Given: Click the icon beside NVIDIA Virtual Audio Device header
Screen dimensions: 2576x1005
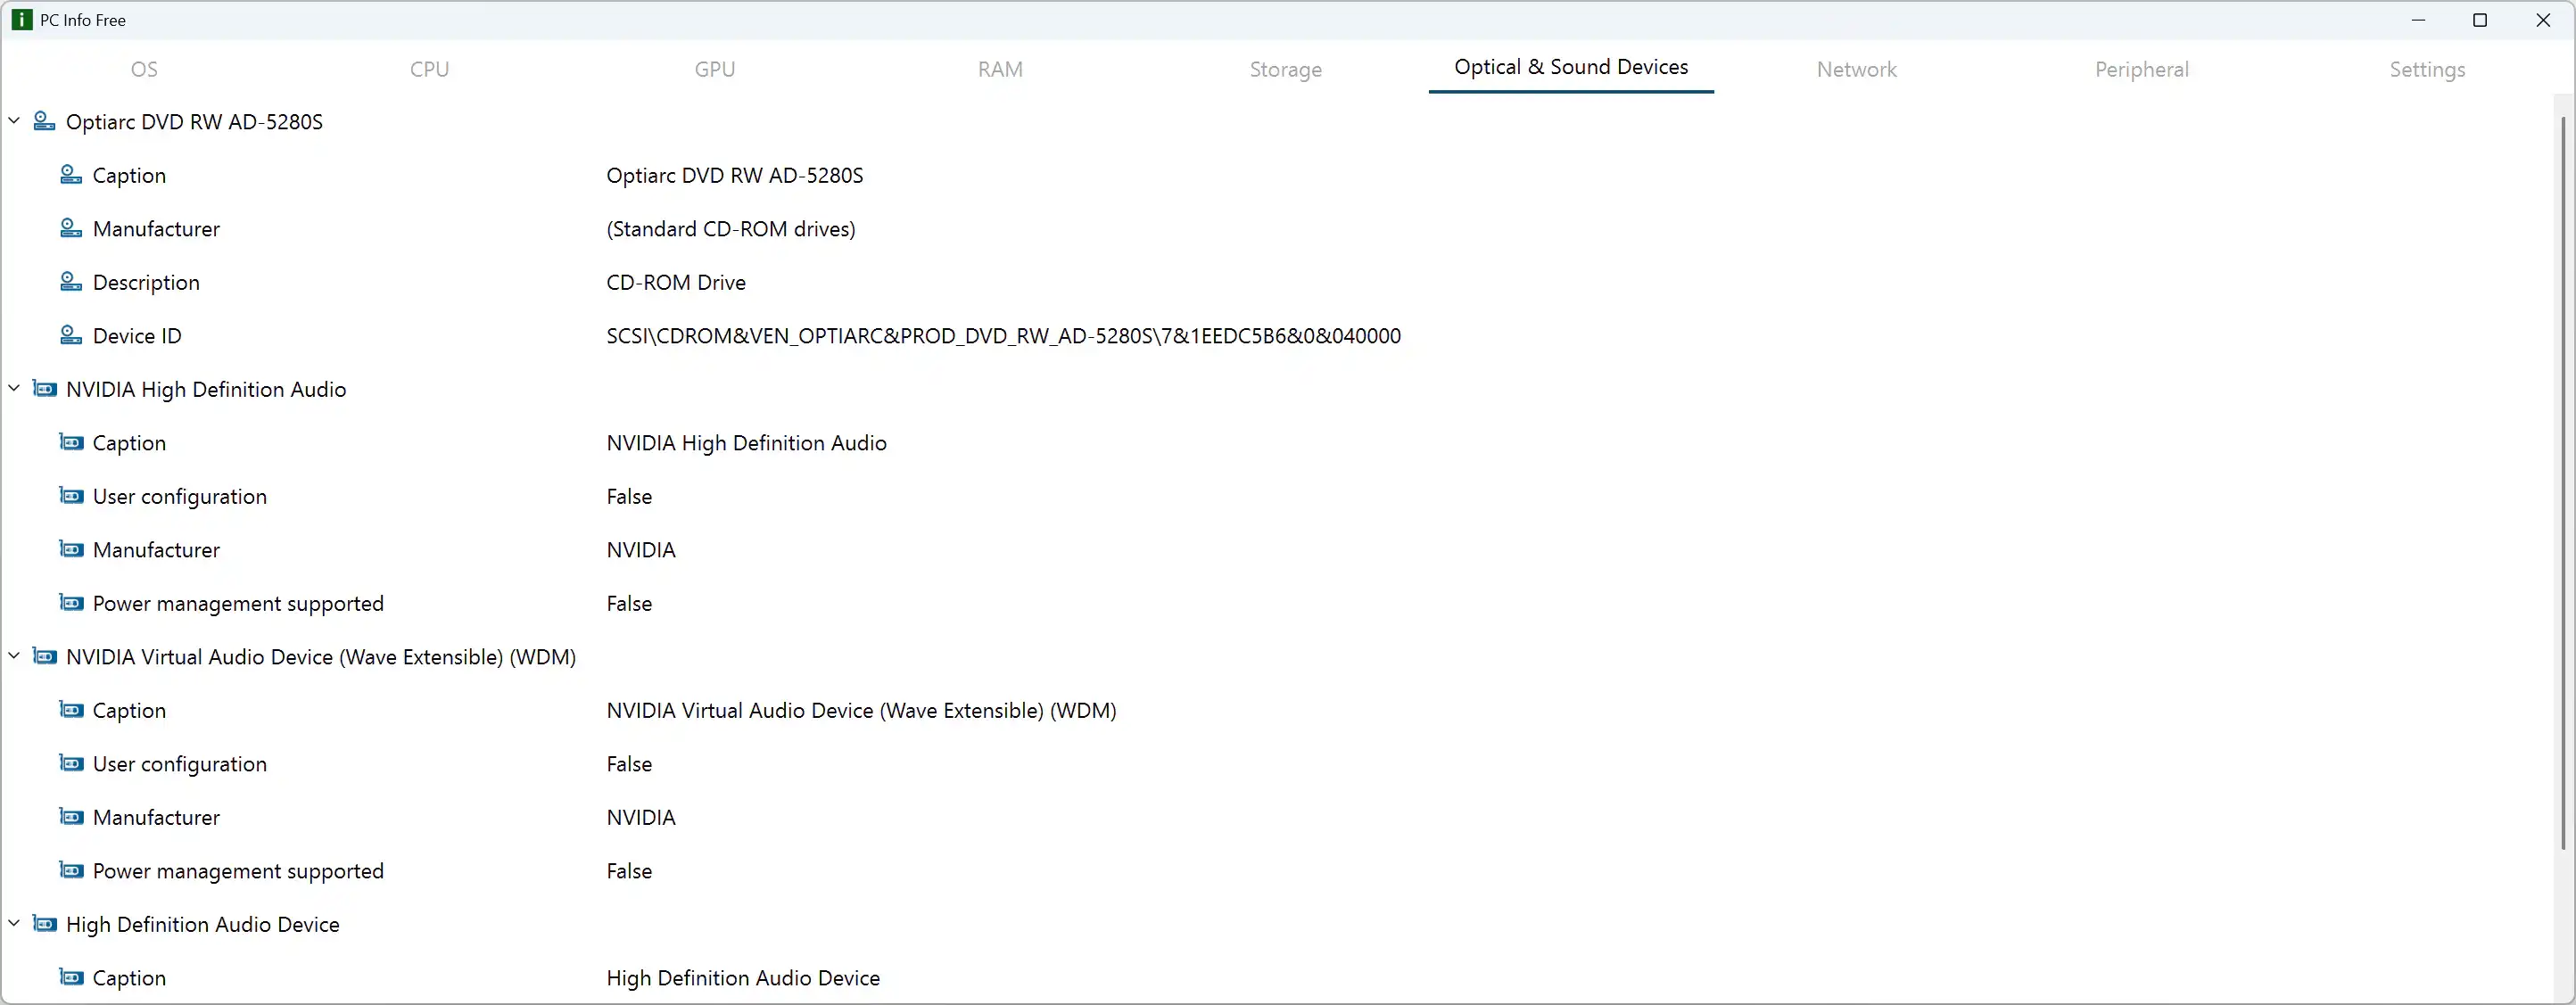Looking at the screenshot, I should pos(44,657).
